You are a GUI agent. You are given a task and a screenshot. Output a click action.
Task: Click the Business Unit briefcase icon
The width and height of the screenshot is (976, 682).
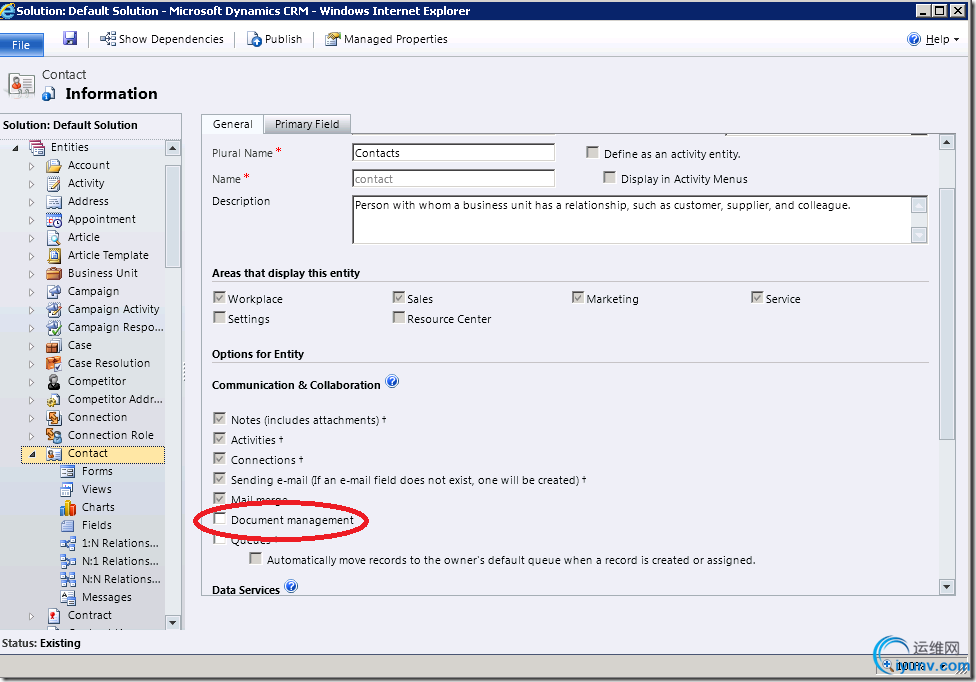(x=54, y=274)
